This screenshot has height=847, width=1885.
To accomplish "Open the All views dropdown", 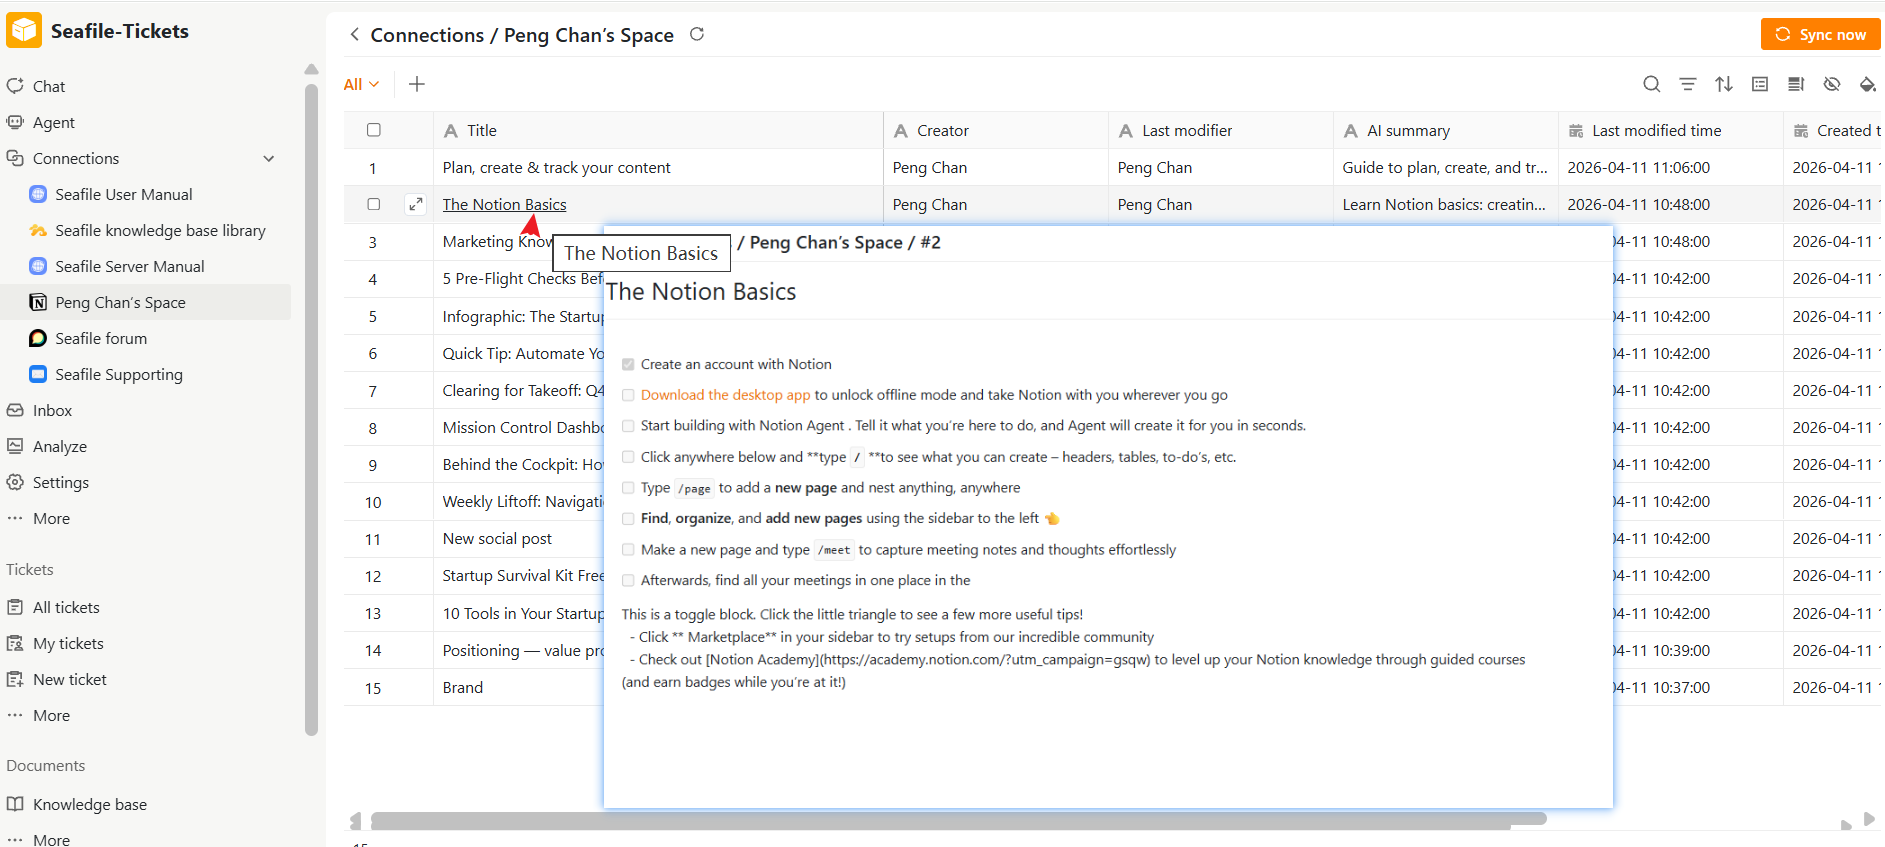I will click(361, 84).
